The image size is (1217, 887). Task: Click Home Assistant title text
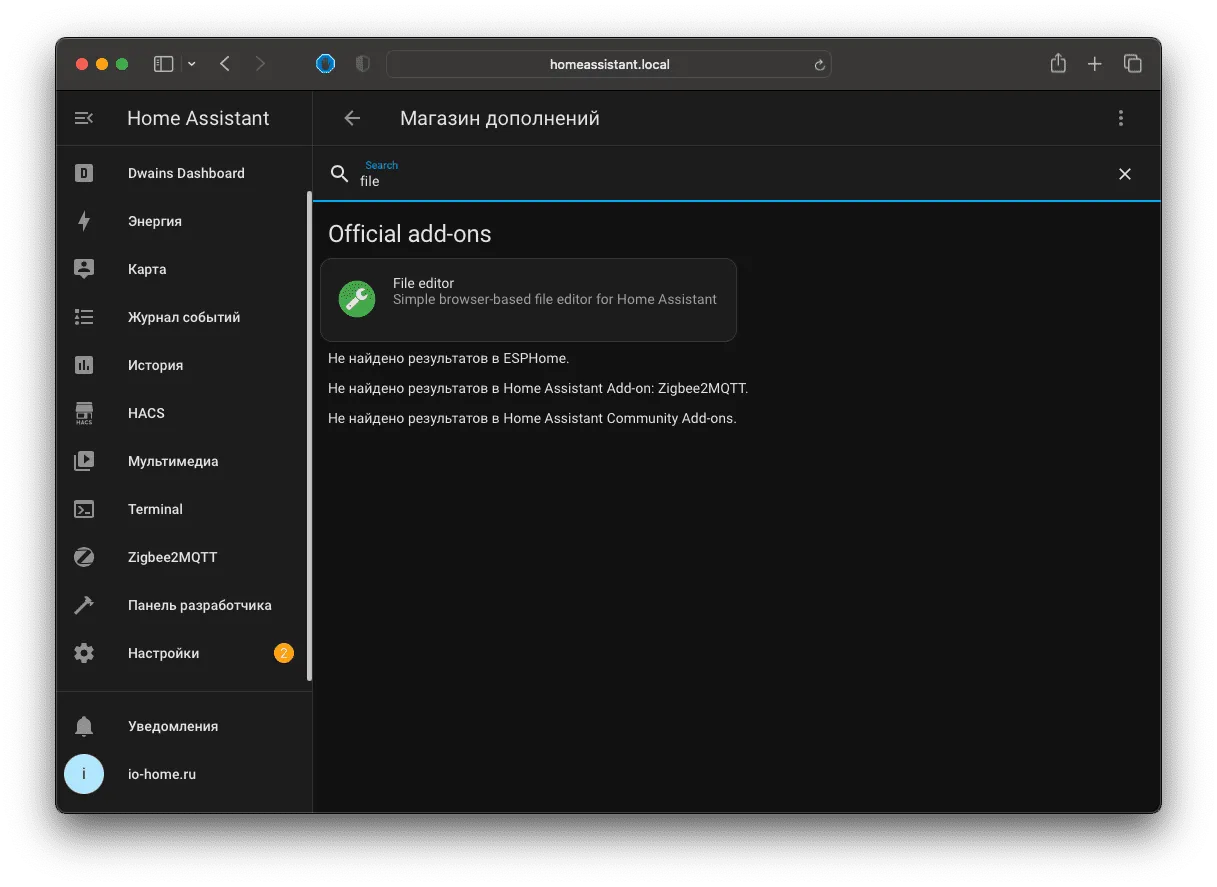pyautogui.click(x=198, y=118)
